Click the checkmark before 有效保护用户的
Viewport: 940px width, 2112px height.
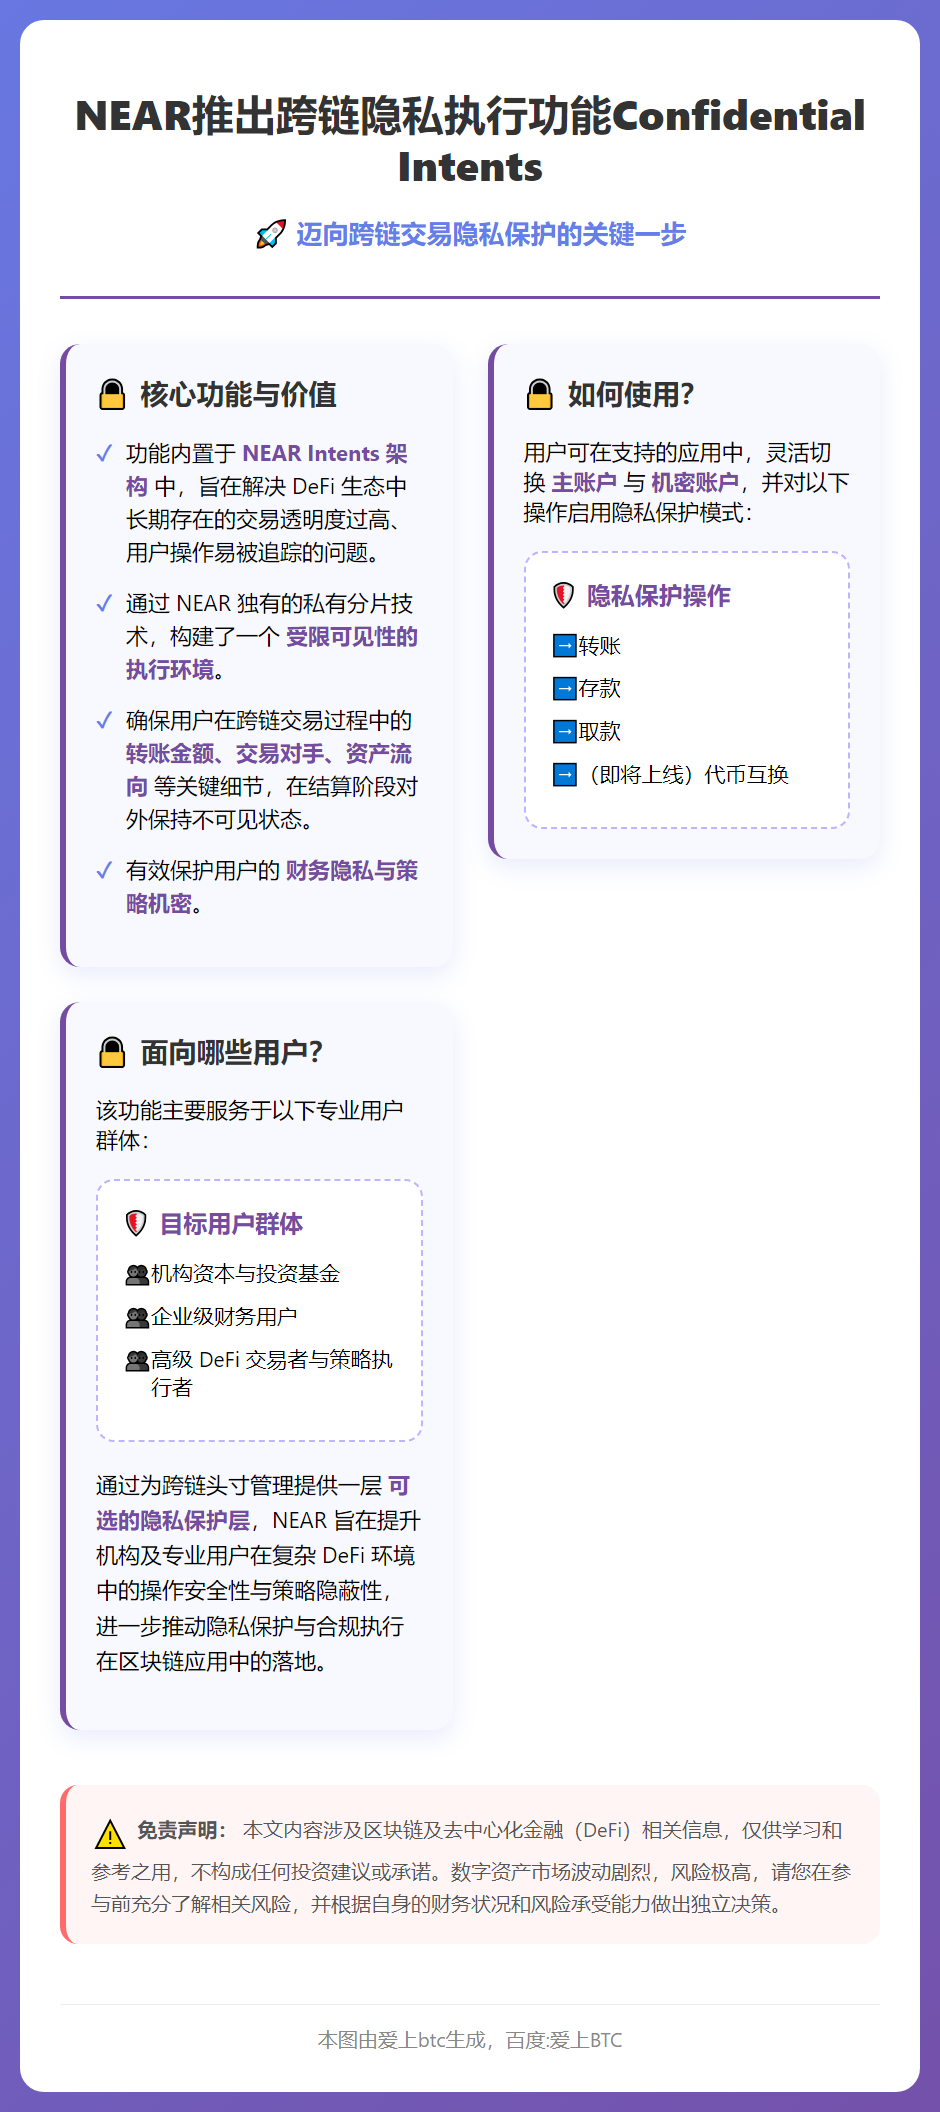coord(104,871)
